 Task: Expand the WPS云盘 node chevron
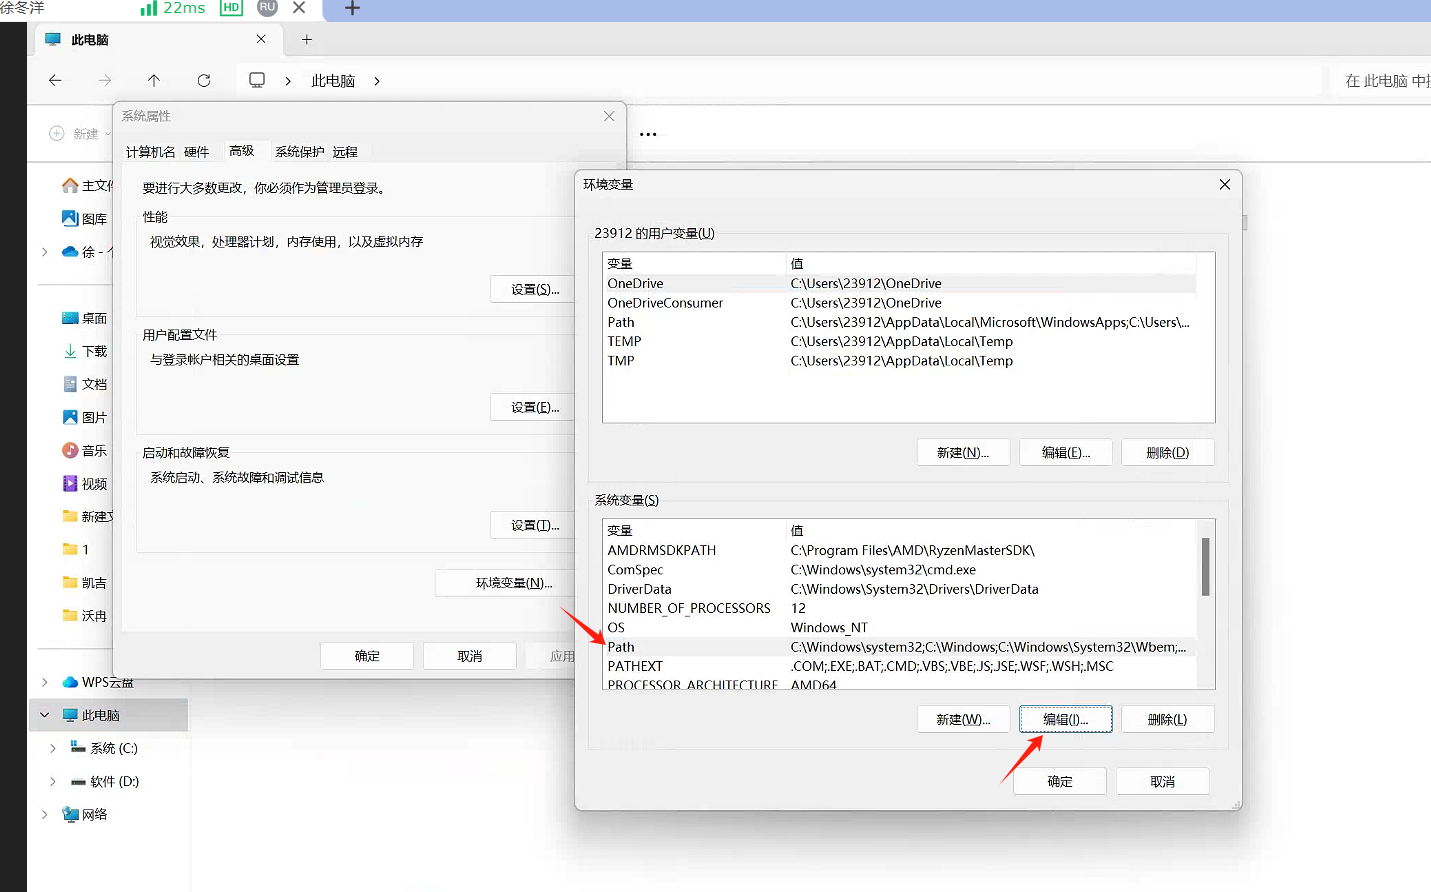tap(44, 682)
